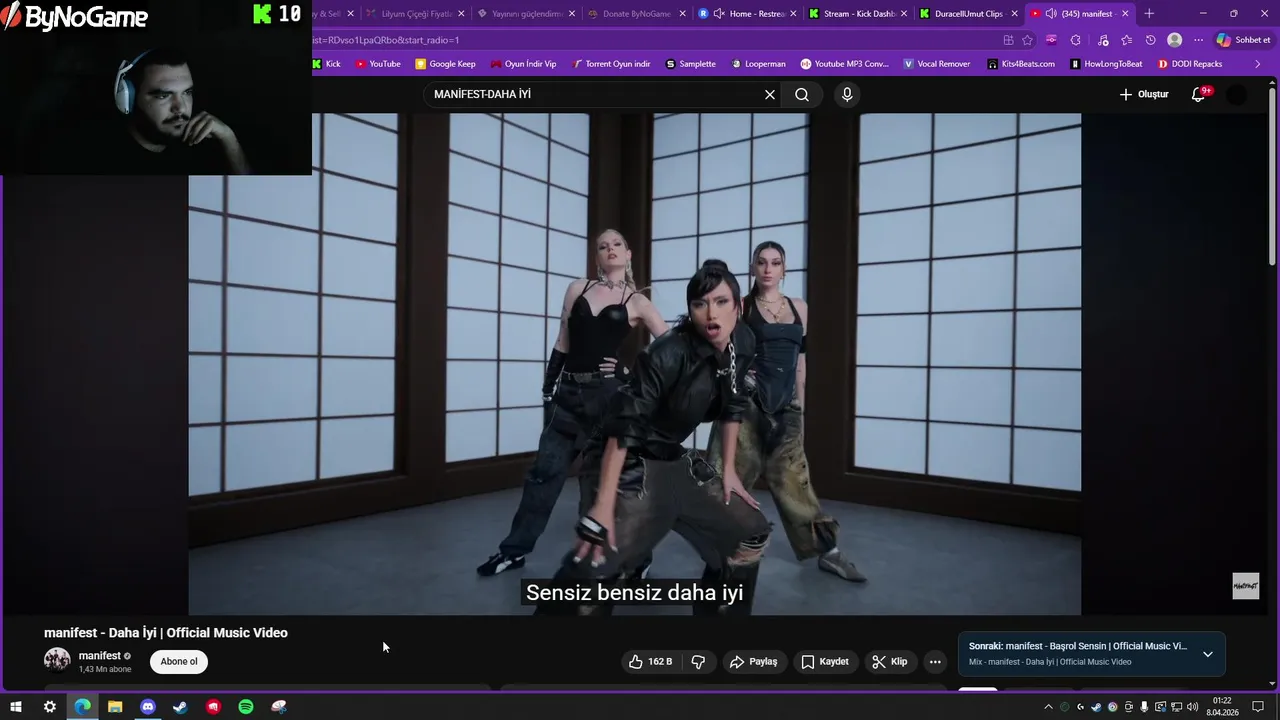1280x720 pixels.
Task: Open a new browser tab
Action: (1149, 14)
